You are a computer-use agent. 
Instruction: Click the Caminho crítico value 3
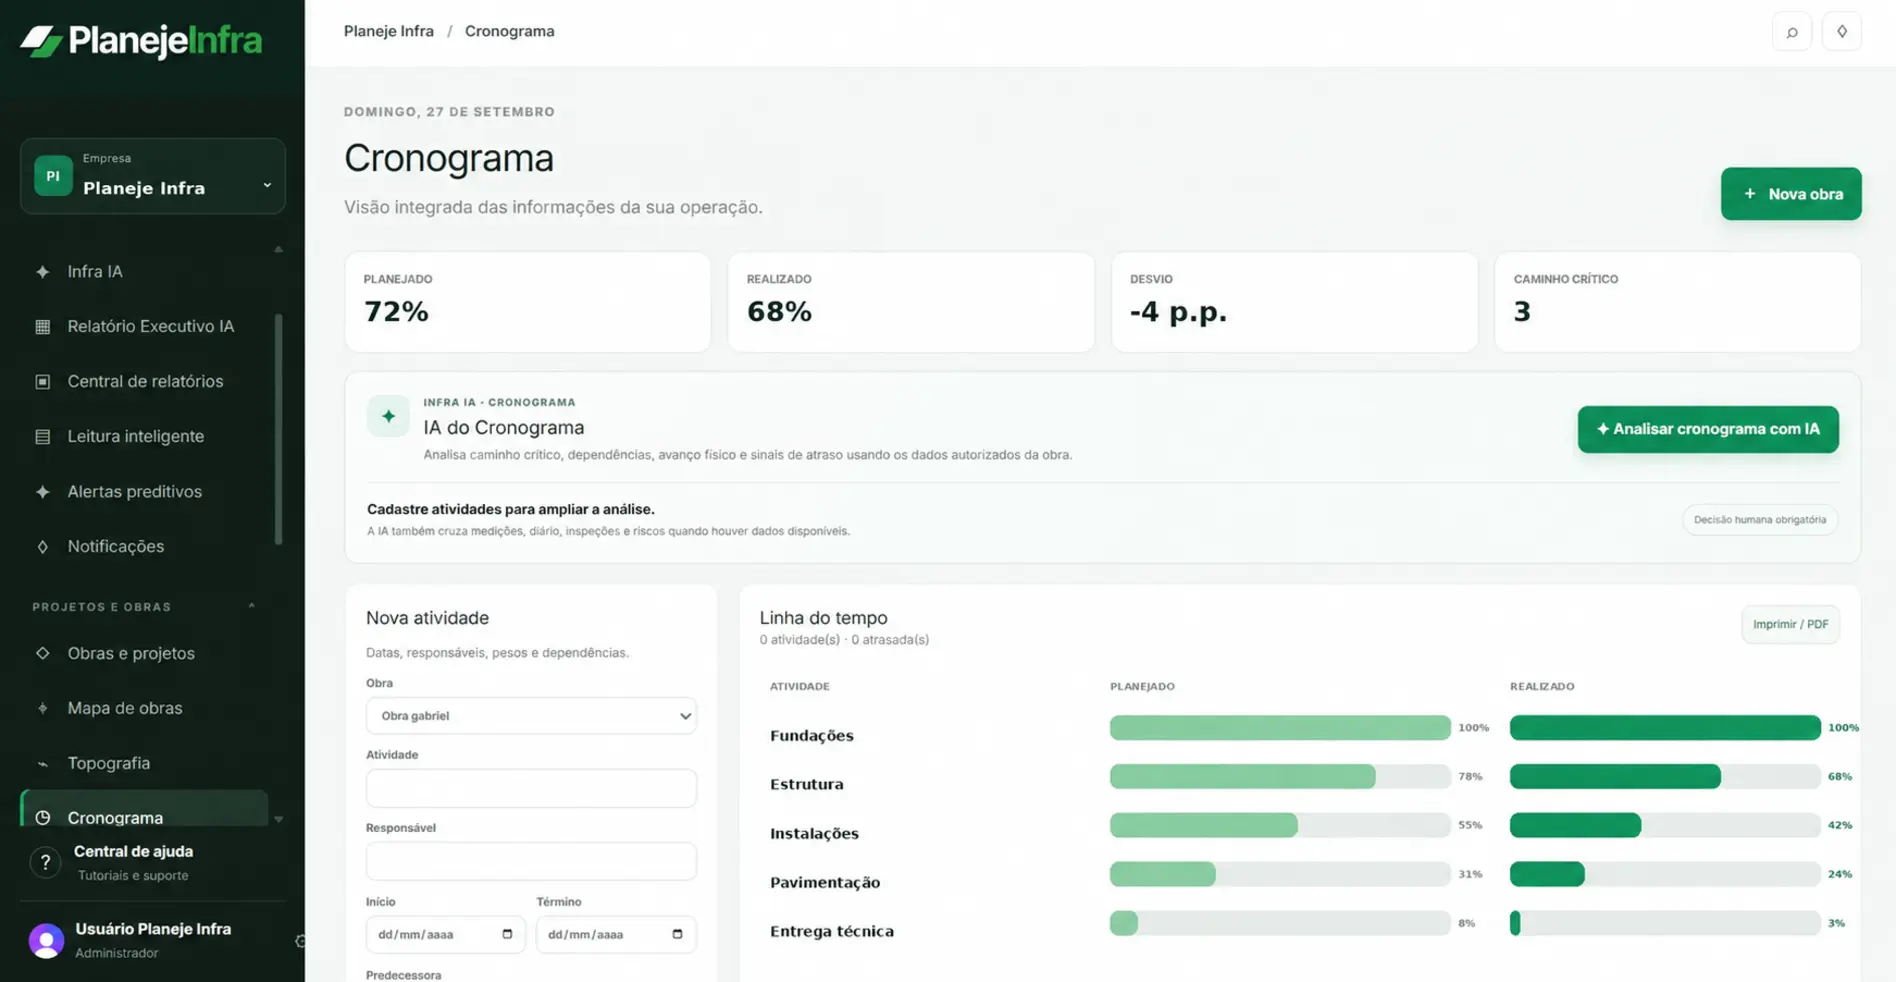pos(1522,312)
